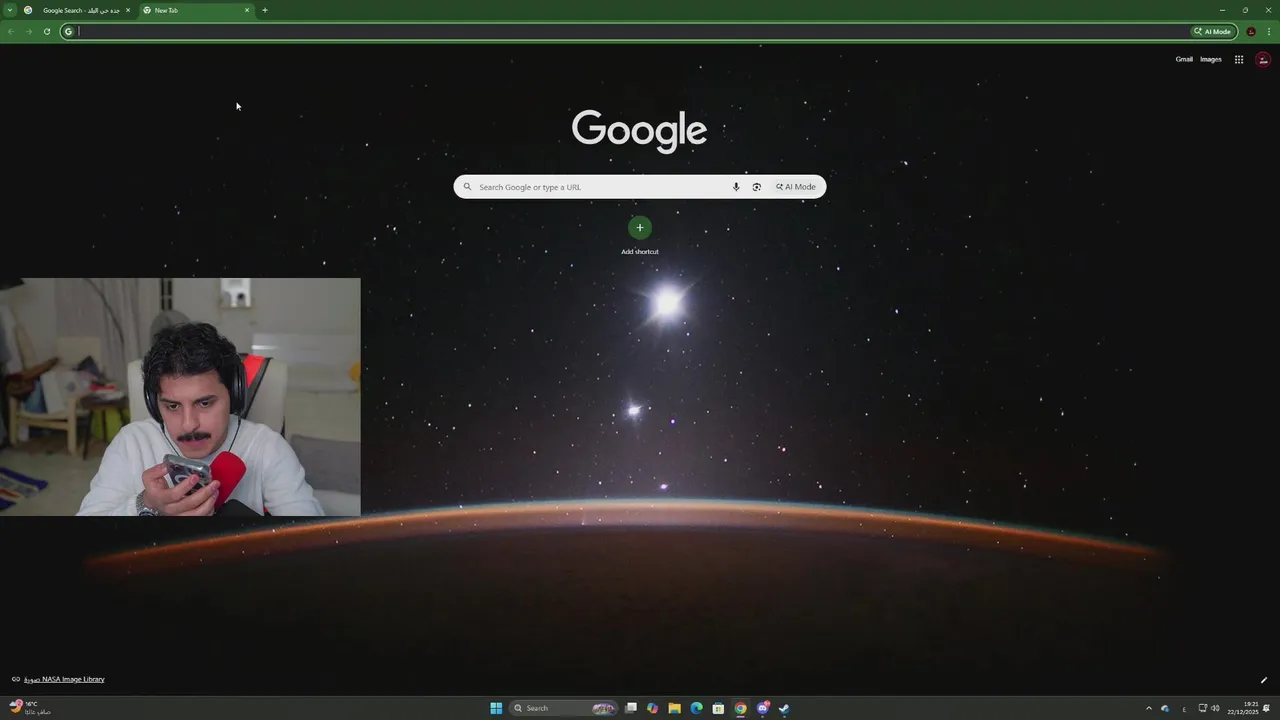Viewport: 1280px width, 720px height.
Task: Open the Google apps grid
Action: (x=1239, y=59)
